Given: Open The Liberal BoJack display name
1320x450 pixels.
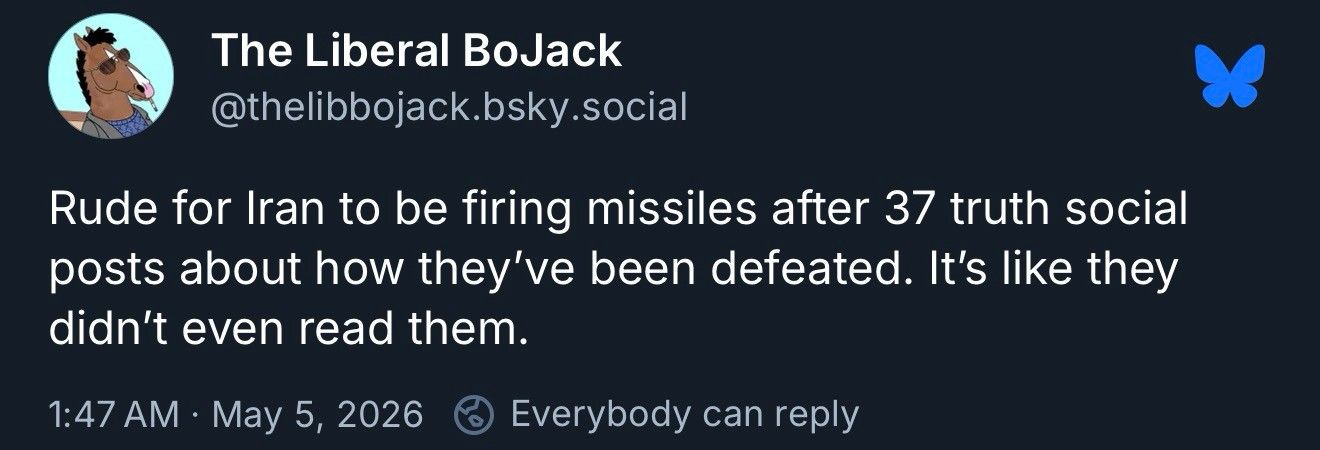Looking at the screenshot, I should pos(418,51).
